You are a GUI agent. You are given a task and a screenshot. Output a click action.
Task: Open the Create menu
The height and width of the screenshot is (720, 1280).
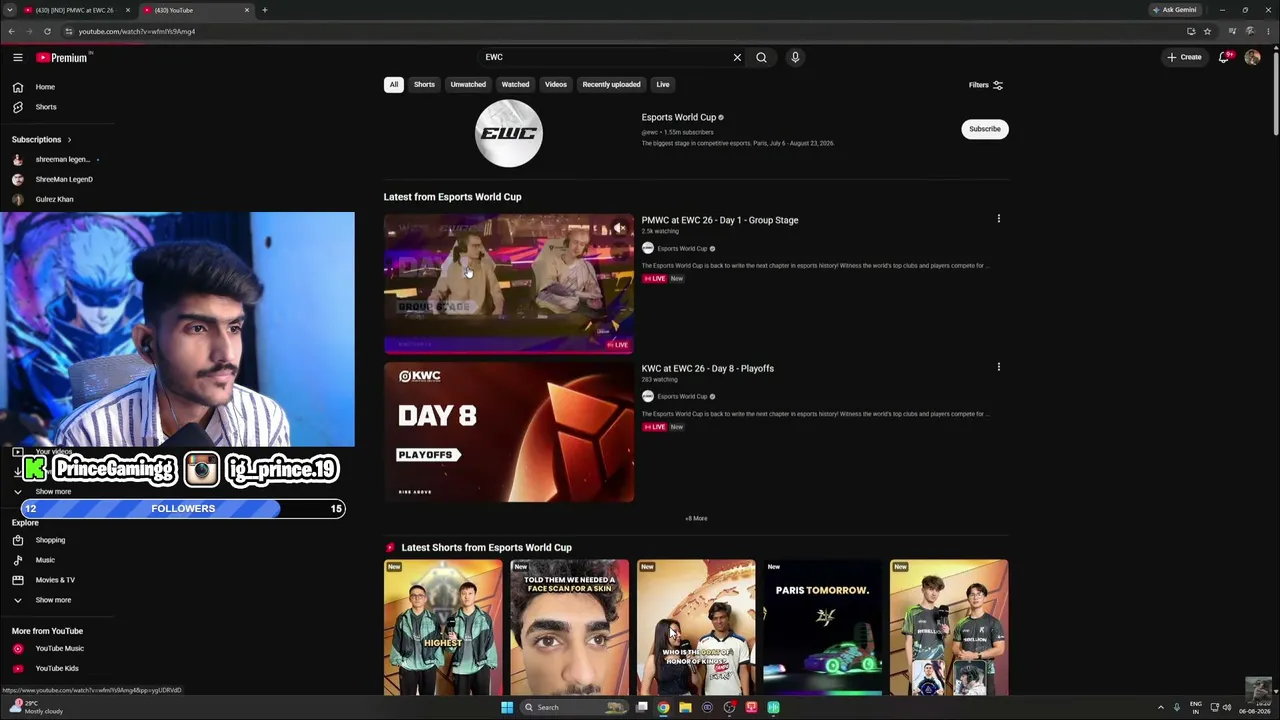[x=1184, y=57]
